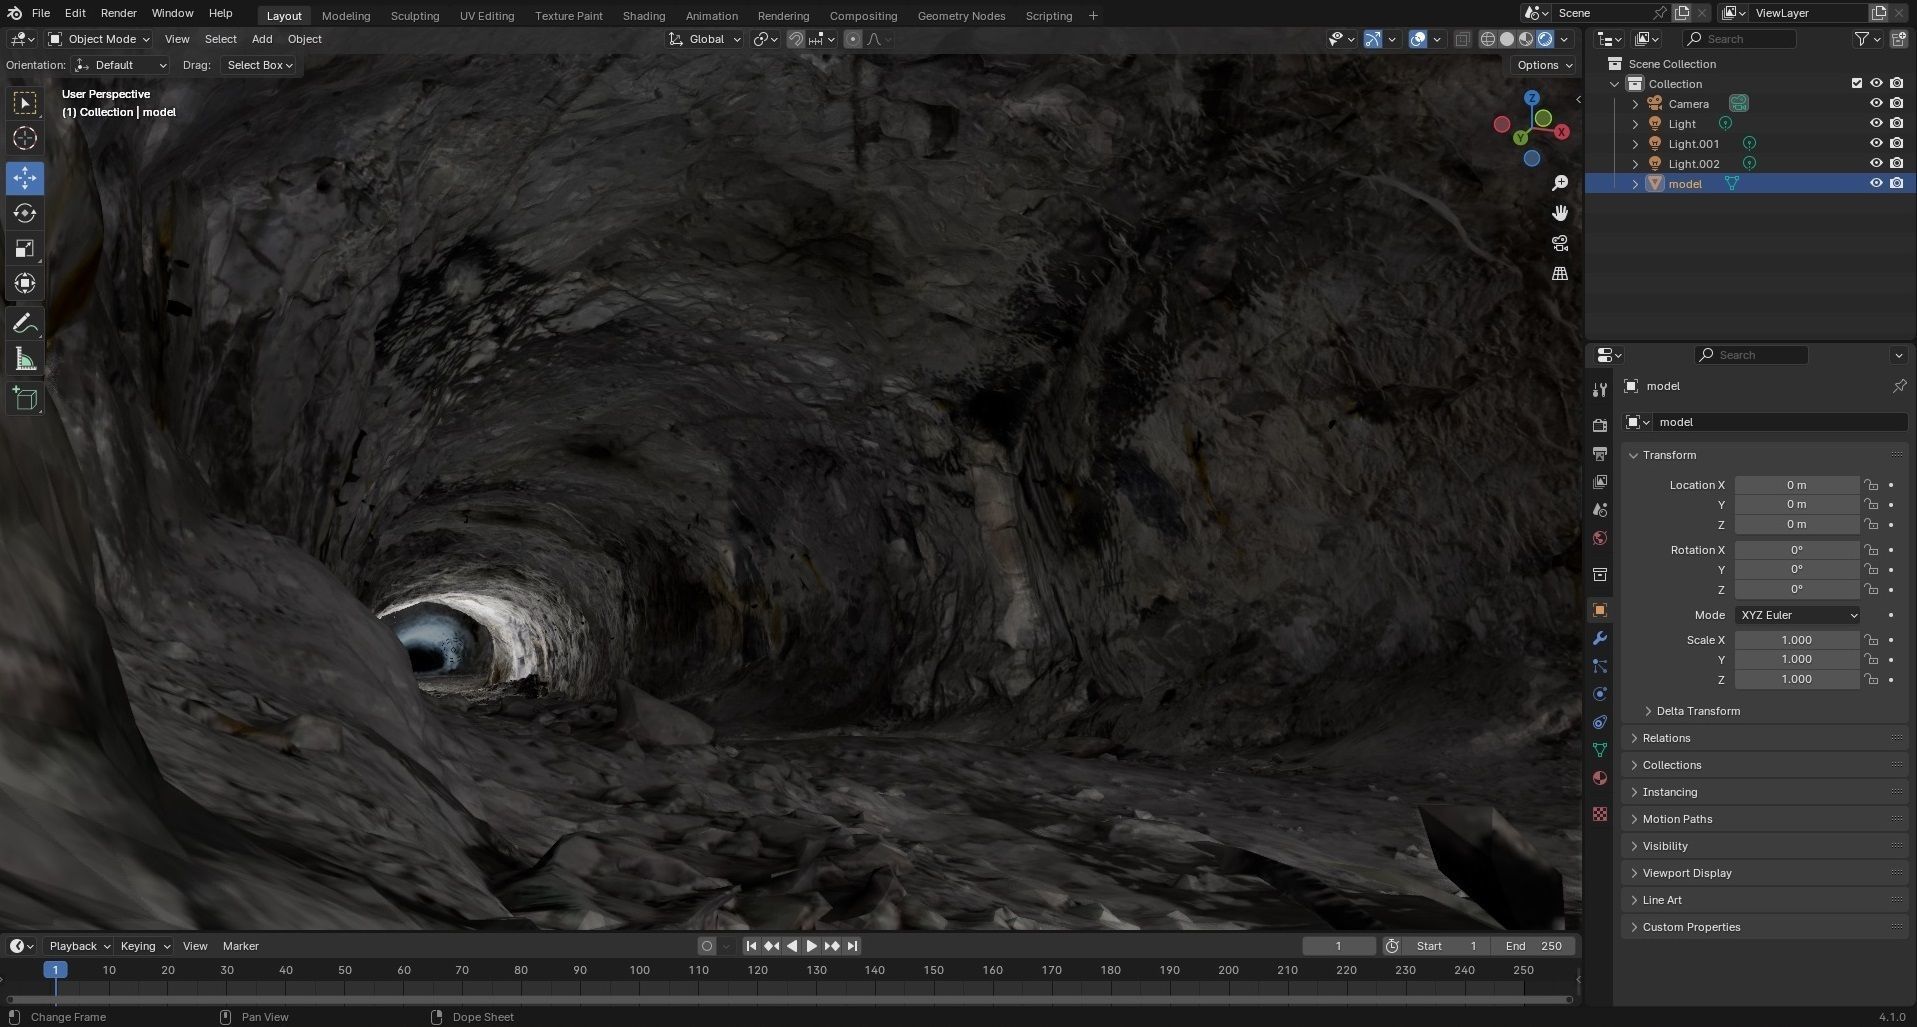The width and height of the screenshot is (1917, 1027).
Task: Expand Delta Transform panel
Action: coord(1698,711)
